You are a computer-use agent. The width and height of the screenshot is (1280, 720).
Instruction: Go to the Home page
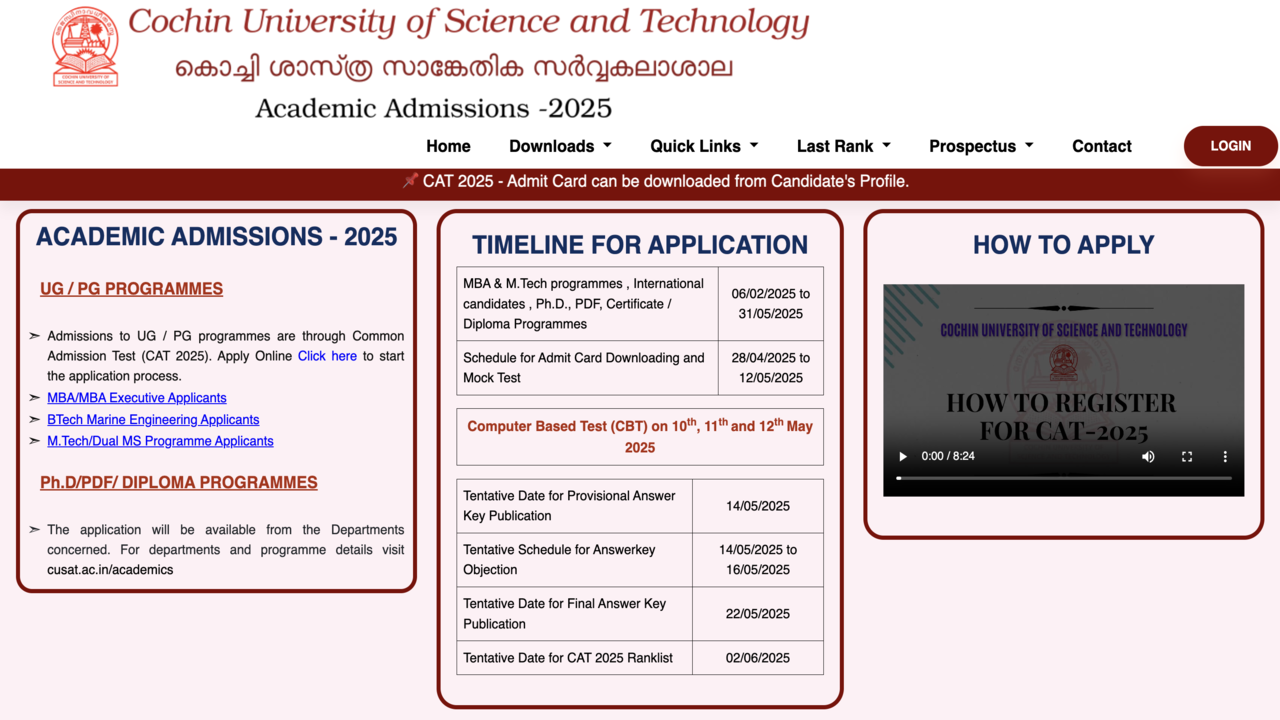448,146
